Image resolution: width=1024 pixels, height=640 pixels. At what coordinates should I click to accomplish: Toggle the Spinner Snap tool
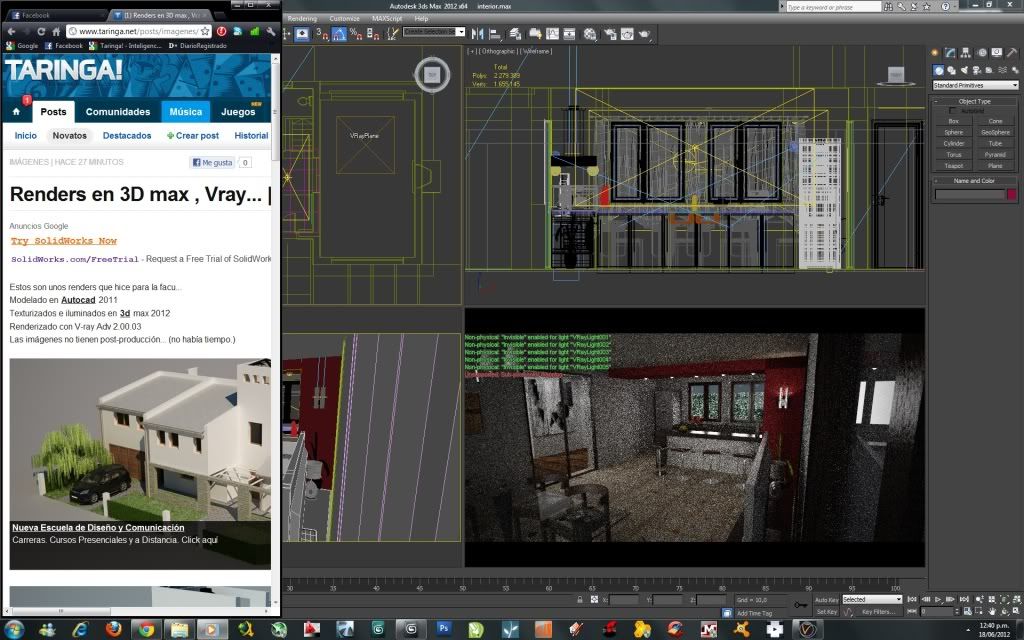tap(373, 34)
